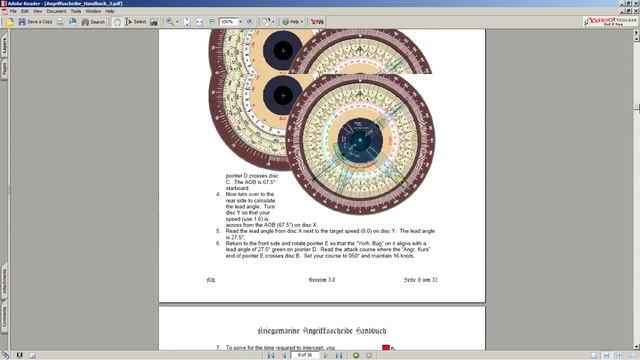
Task: Select Single Page layout icon
Action: (x=594, y=356)
